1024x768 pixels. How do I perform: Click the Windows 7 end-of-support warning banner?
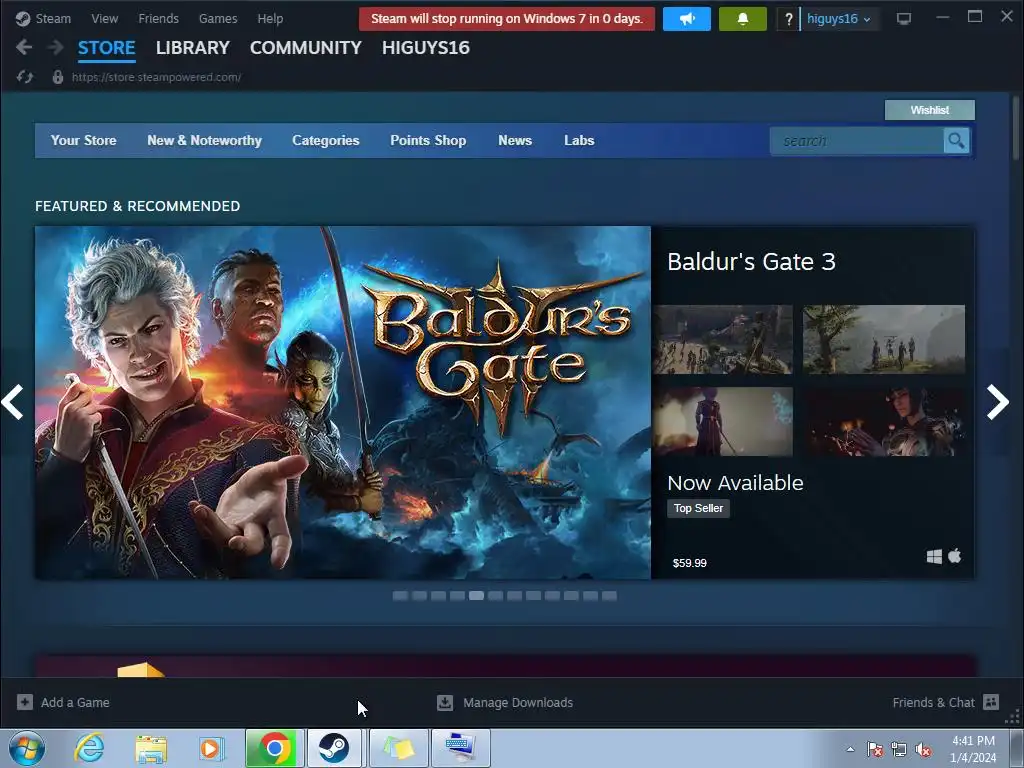[507, 19]
